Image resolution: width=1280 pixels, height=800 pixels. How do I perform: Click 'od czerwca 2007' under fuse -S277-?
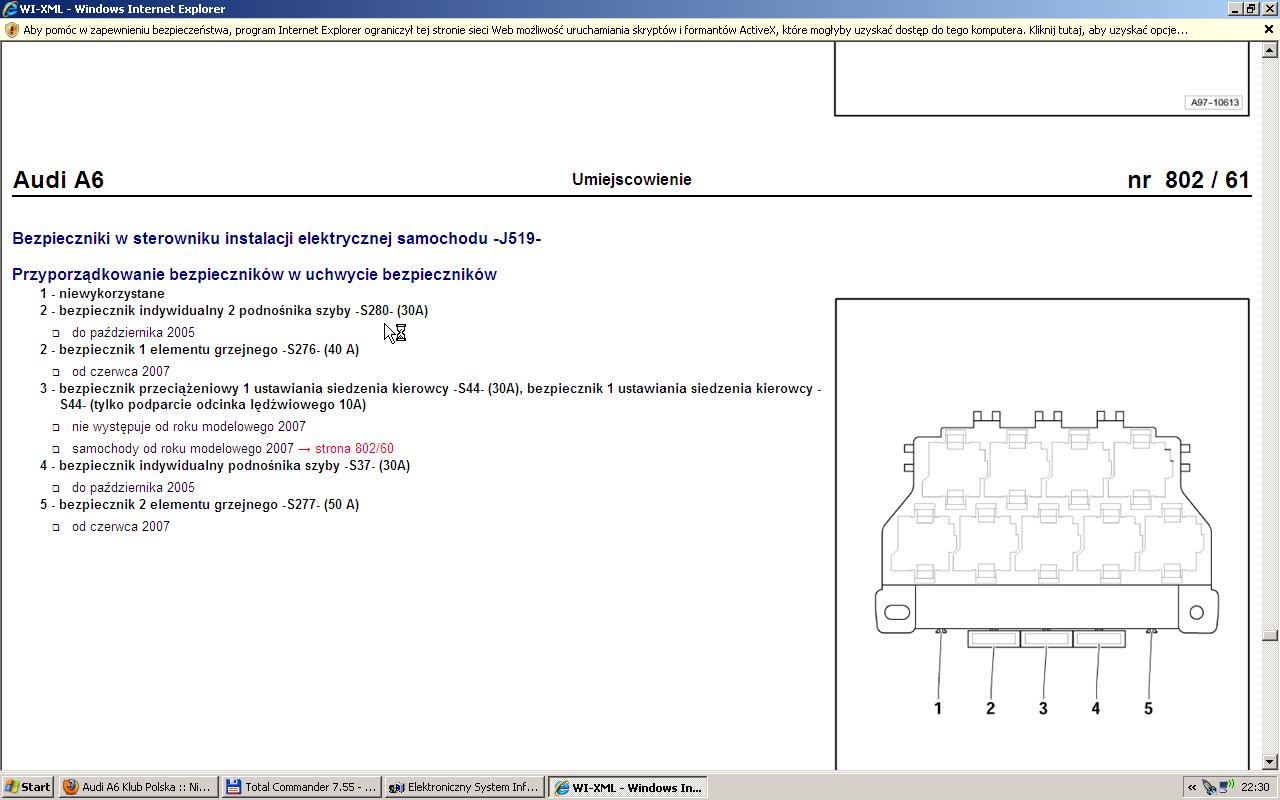pos(121,527)
